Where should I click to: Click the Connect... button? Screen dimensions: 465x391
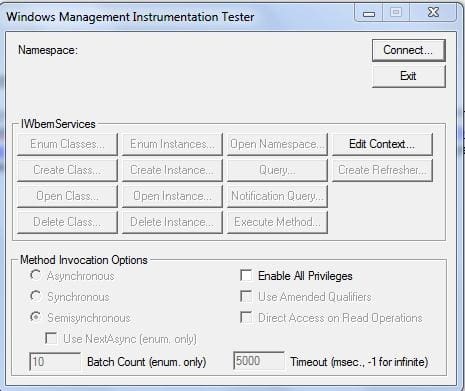(409, 50)
